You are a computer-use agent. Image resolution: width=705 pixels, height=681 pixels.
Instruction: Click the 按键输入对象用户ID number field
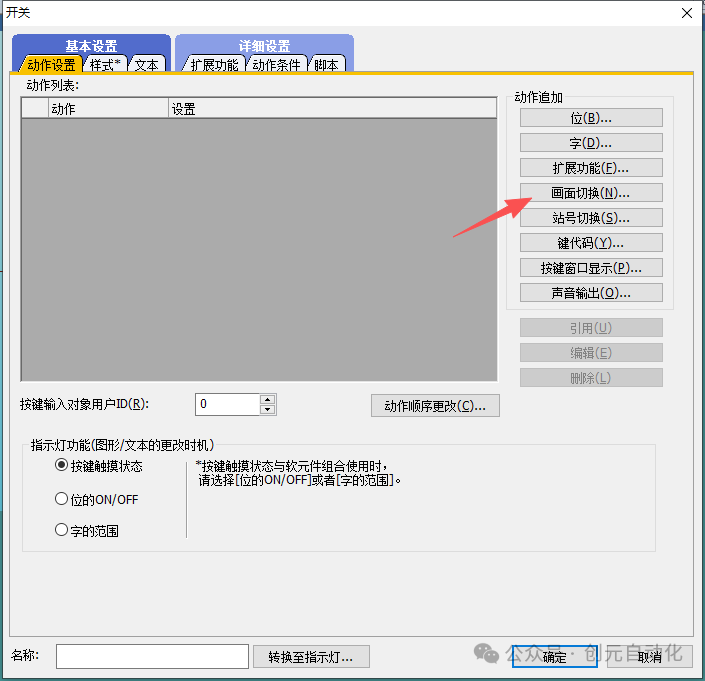(228, 404)
